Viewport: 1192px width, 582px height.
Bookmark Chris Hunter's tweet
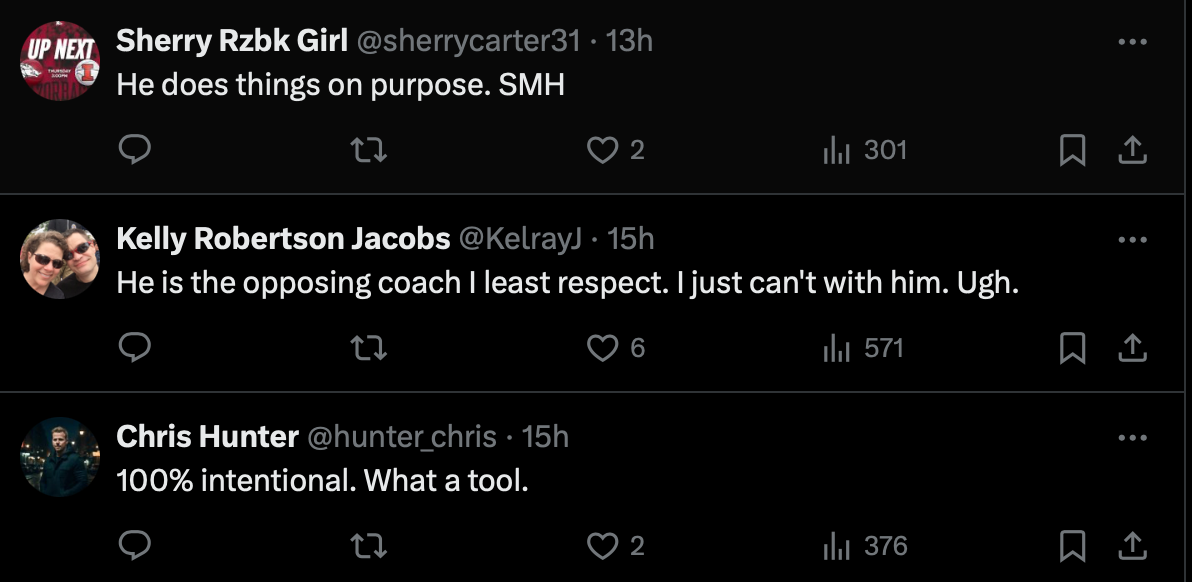(1072, 545)
